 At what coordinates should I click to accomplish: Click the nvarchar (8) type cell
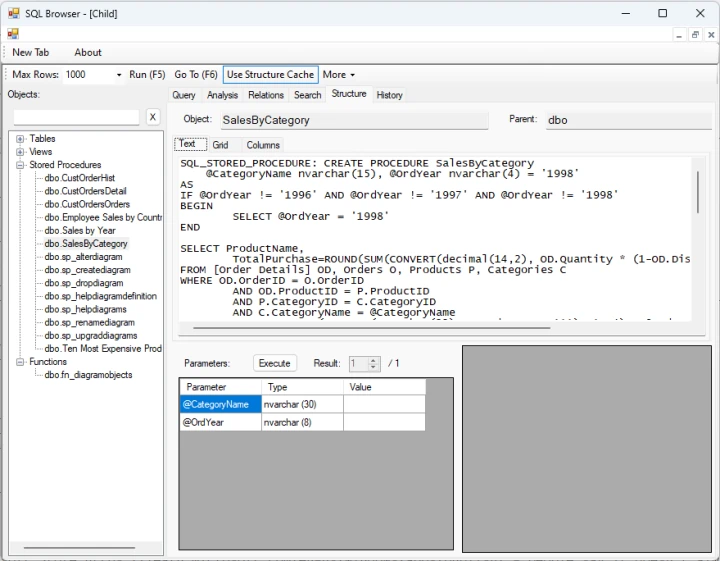coord(303,422)
